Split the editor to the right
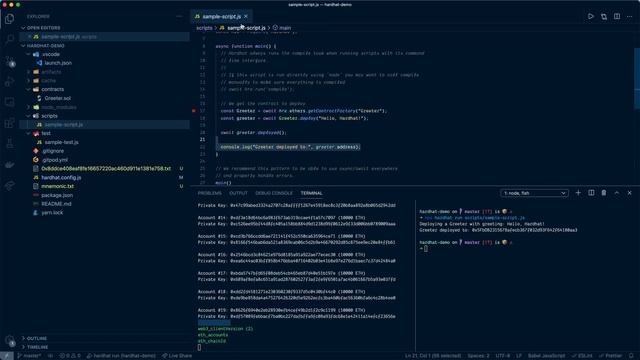Viewport: 640px width, 360px height. tap(617, 16)
